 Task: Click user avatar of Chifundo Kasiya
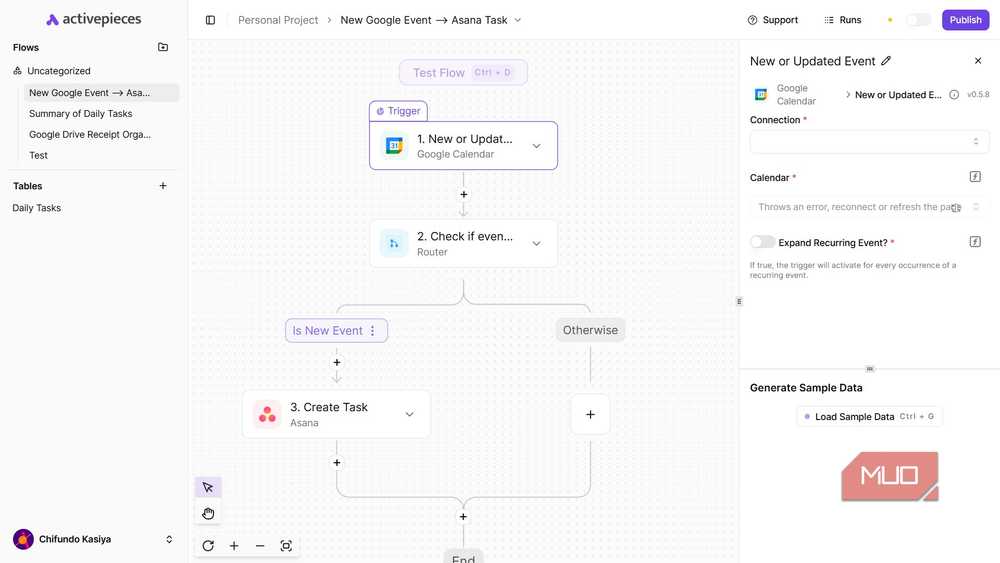[x=24, y=539]
